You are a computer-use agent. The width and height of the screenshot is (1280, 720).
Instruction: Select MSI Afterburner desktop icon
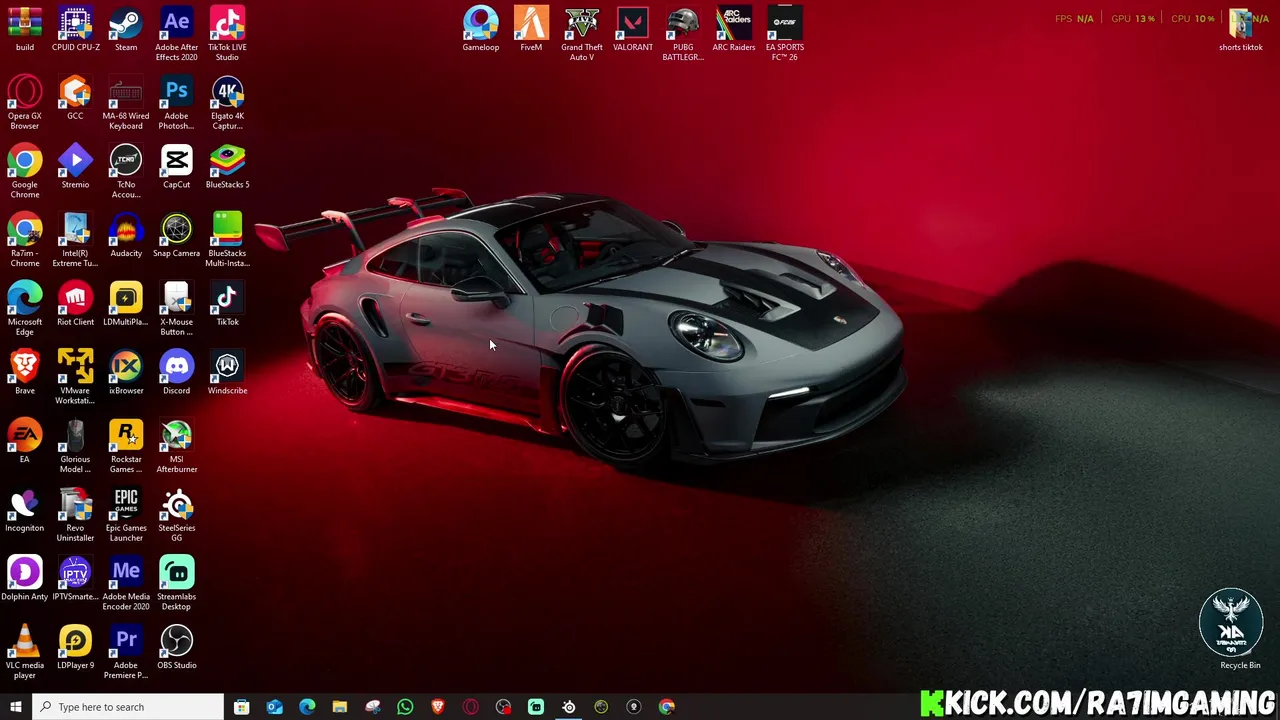tap(176, 446)
